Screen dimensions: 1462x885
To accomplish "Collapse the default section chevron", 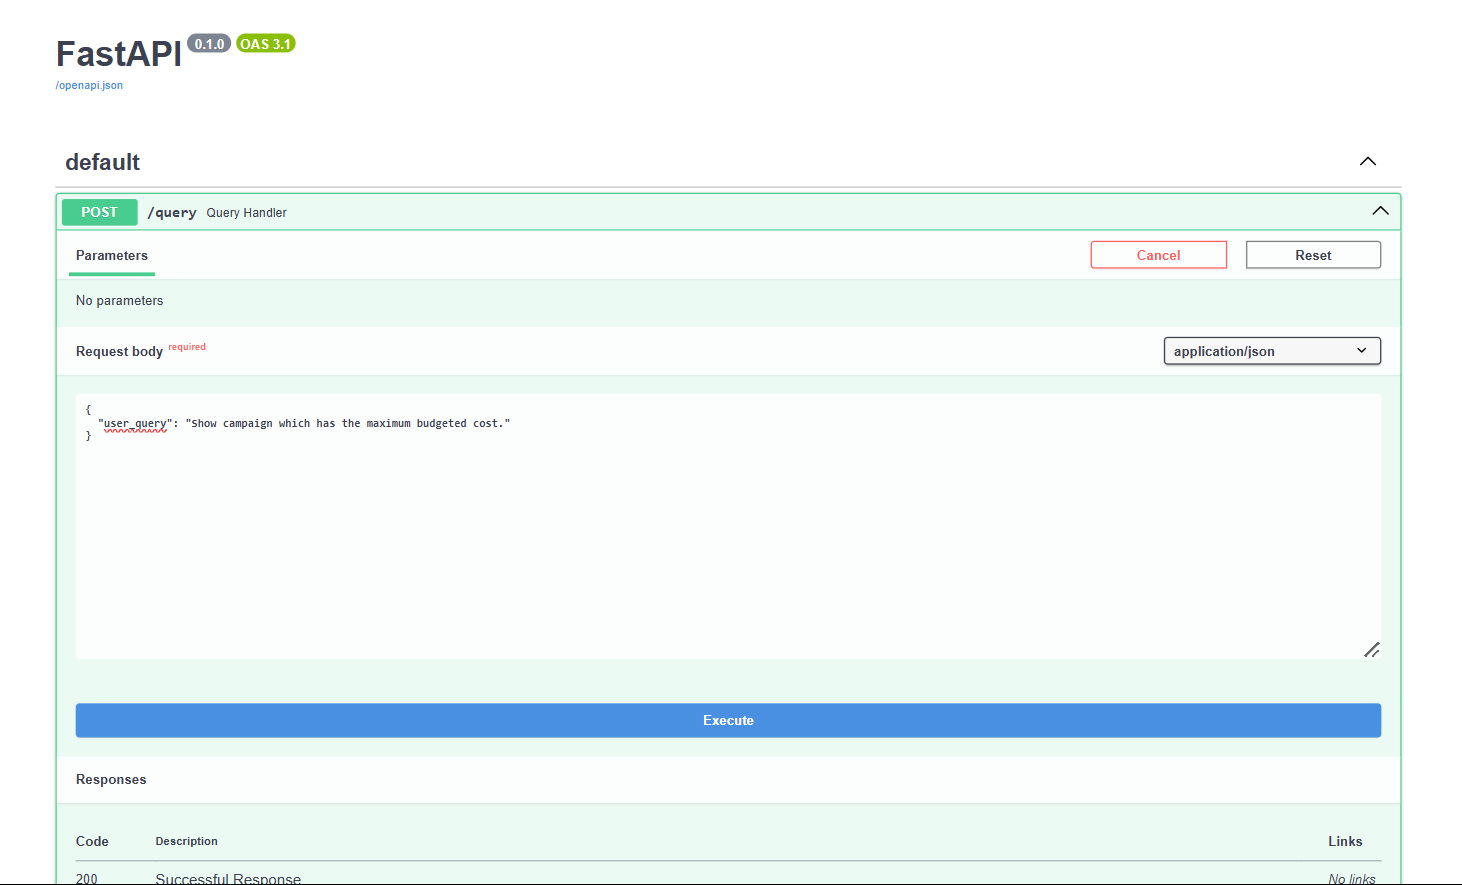I will pyautogui.click(x=1368, y=162).
